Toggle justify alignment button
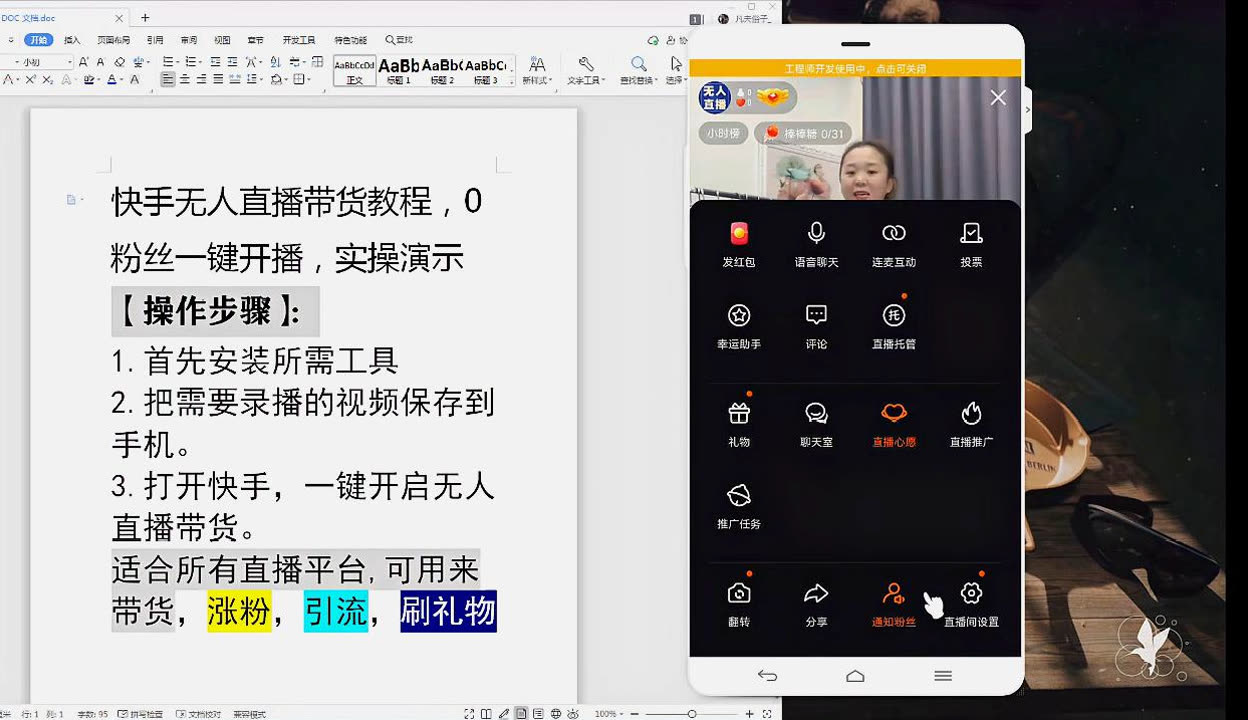This screenshot has height=720, width=1248. click(218, 80)
